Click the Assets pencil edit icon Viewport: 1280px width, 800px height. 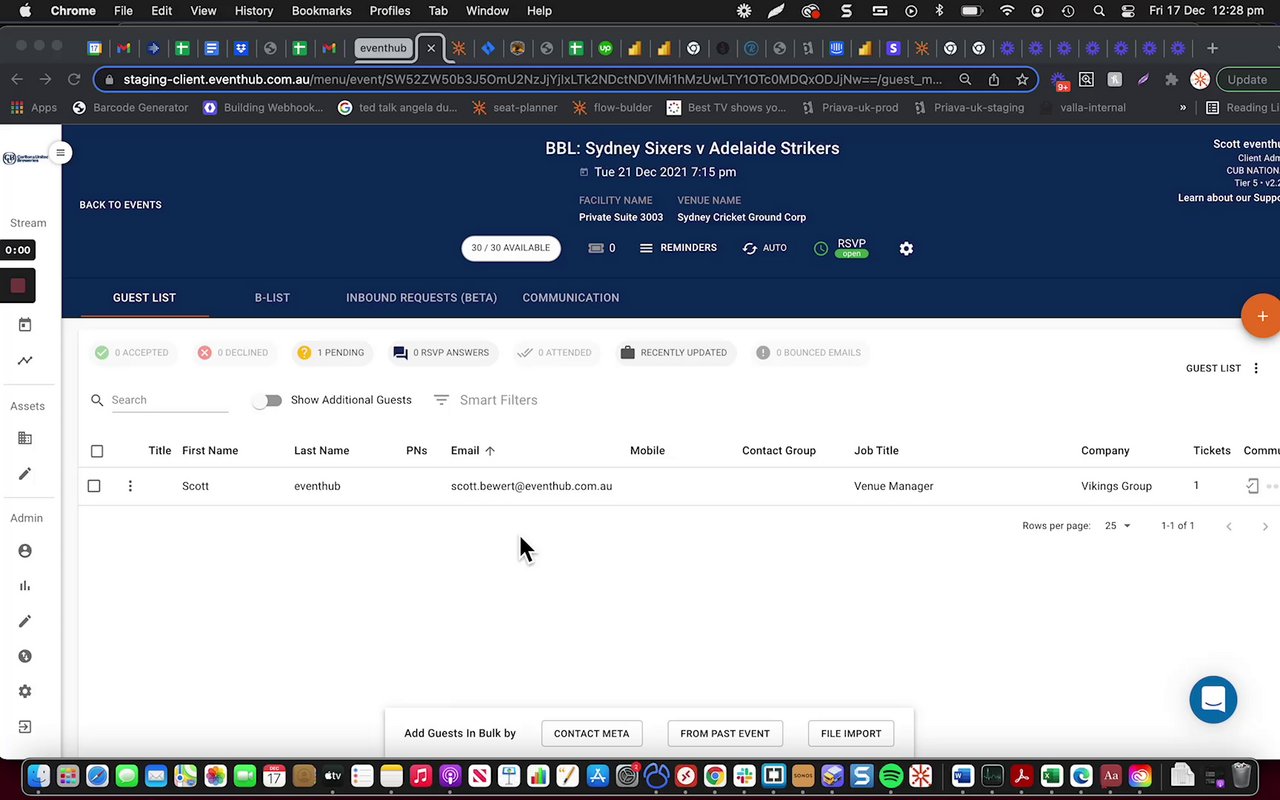click(x=25, y=474)
